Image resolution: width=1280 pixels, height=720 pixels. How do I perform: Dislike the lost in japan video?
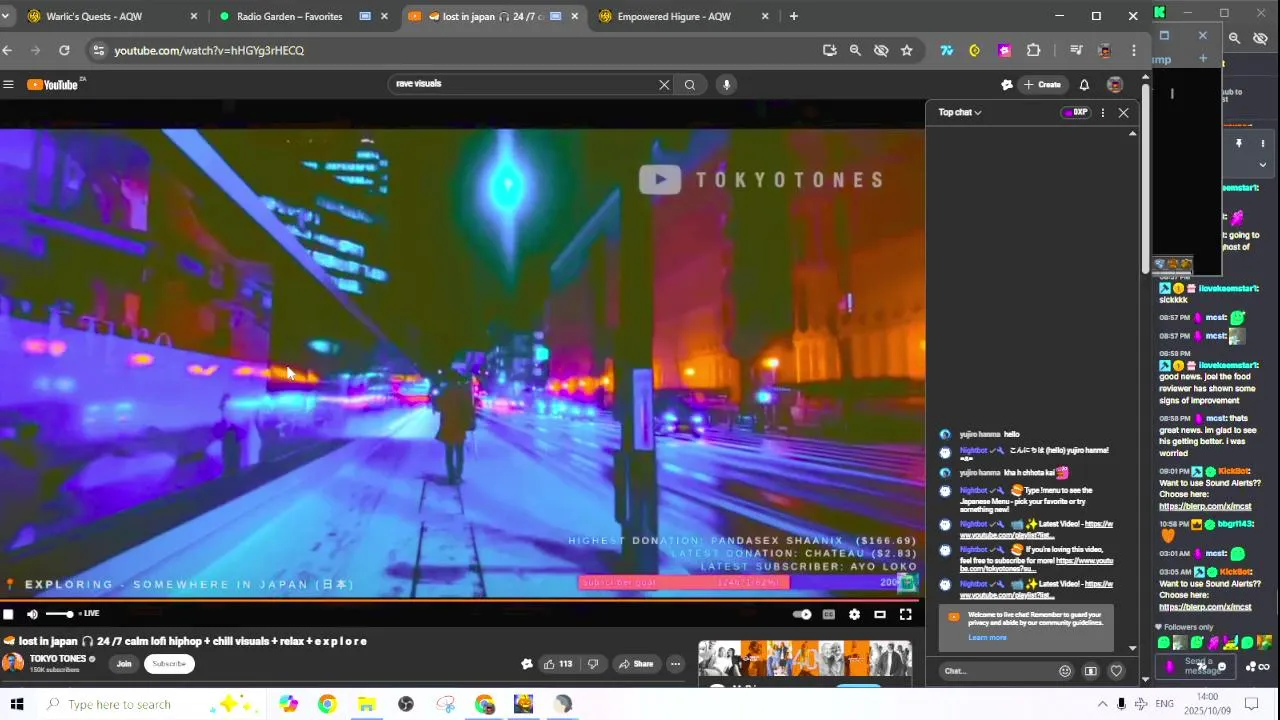[x=593, y=664]
